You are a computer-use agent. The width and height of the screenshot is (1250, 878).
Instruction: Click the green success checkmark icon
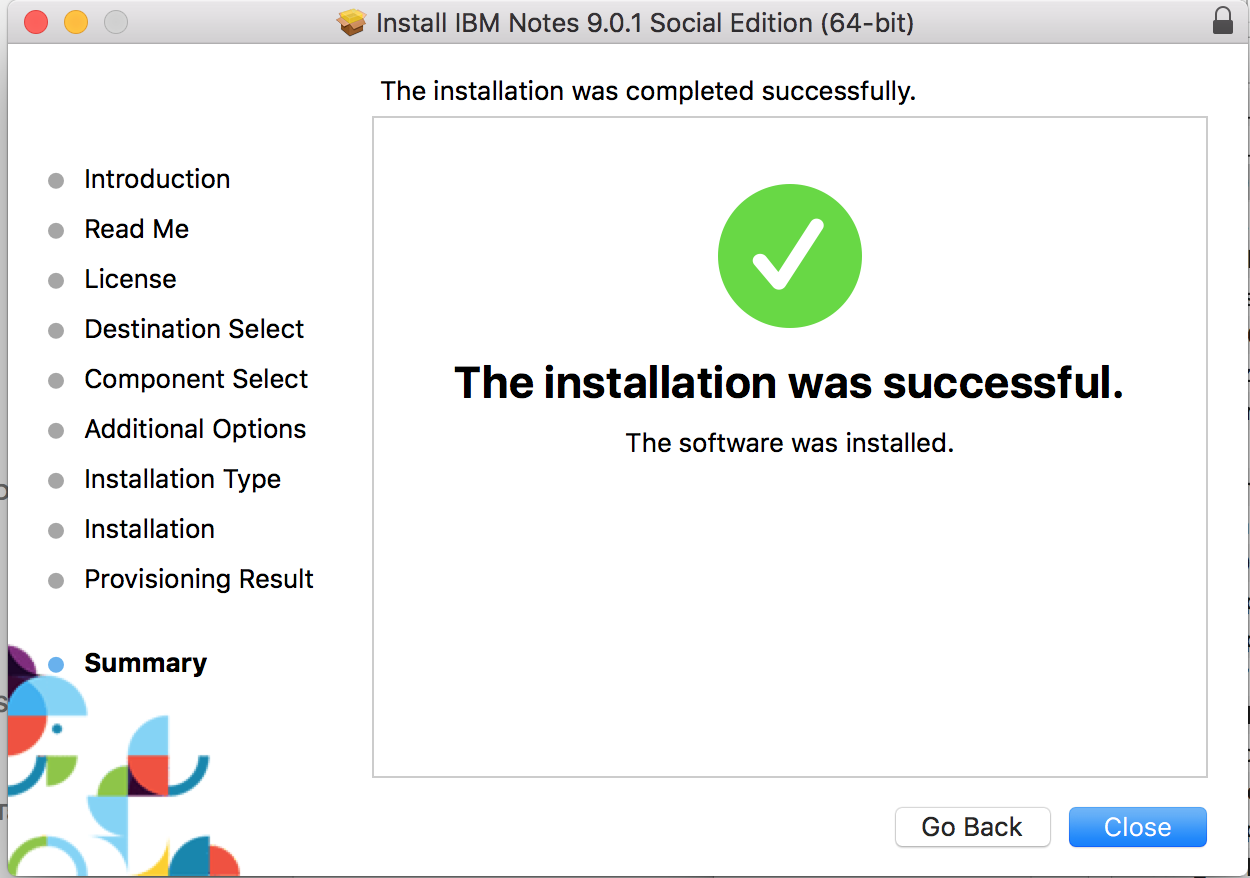(x=790, y=256)
